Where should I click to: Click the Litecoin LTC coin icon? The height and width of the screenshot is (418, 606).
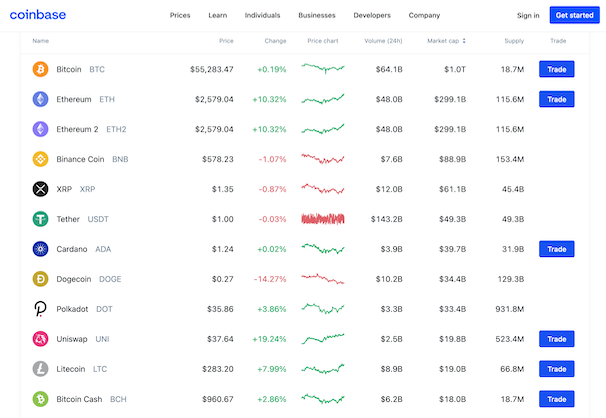coord(40,369)
